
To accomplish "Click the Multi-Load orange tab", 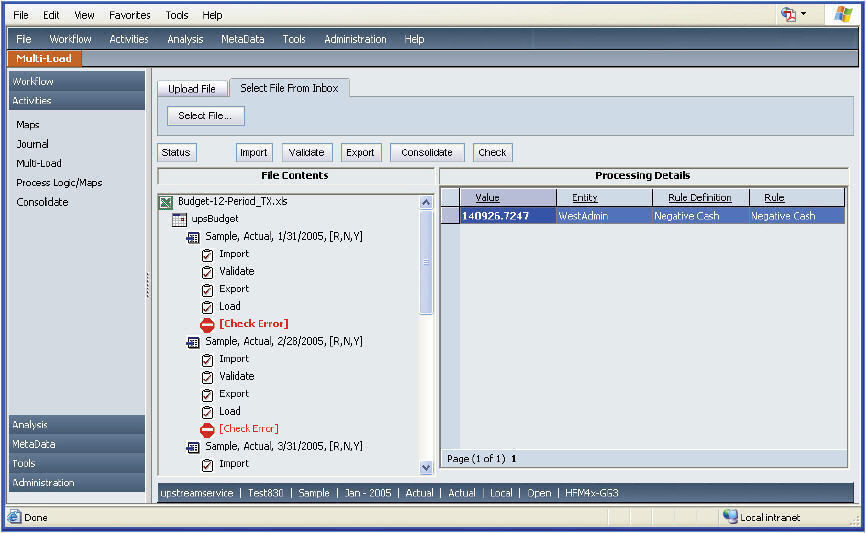I will (44, 58).
